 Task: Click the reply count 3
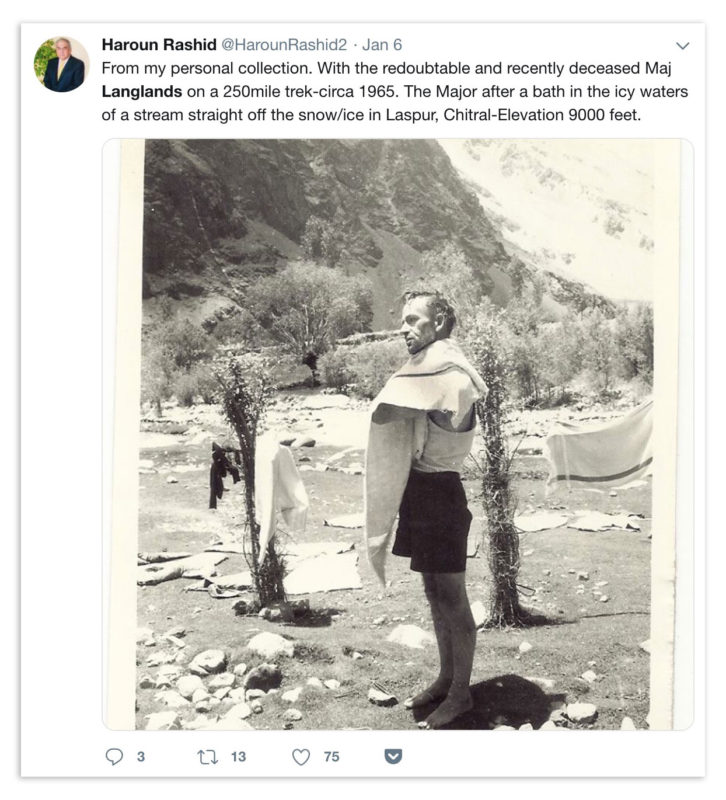[141, 757]
